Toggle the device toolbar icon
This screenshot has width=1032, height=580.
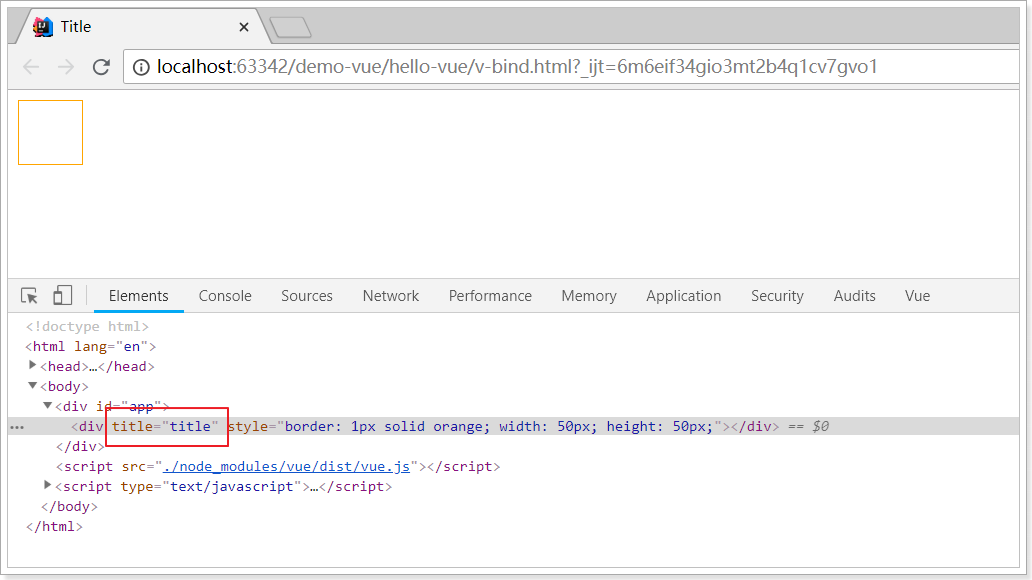(x=63, y=295)
